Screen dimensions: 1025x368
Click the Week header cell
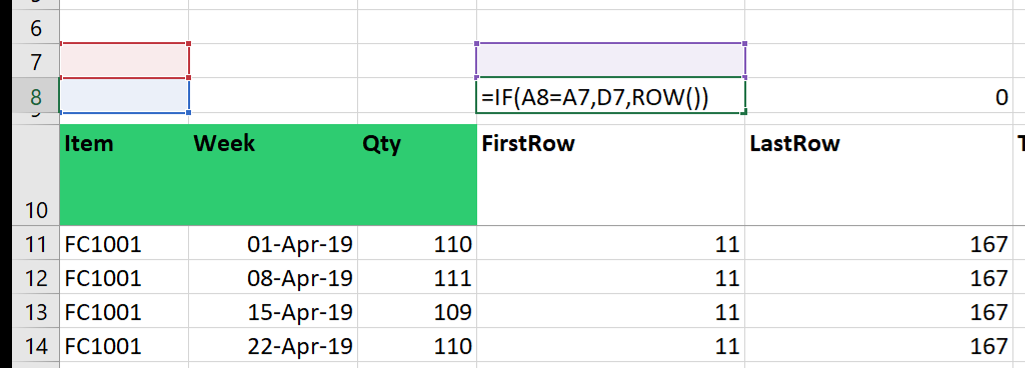click(273, 175)
